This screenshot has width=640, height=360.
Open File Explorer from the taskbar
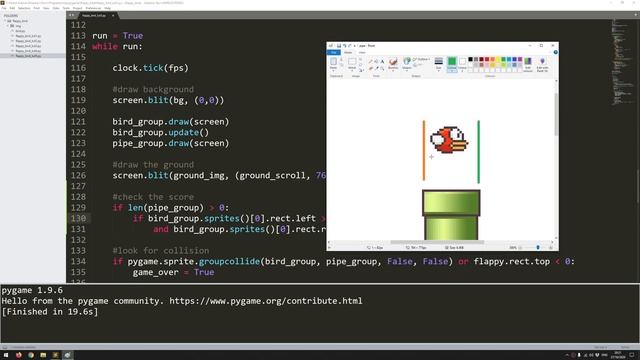[43, 355]
